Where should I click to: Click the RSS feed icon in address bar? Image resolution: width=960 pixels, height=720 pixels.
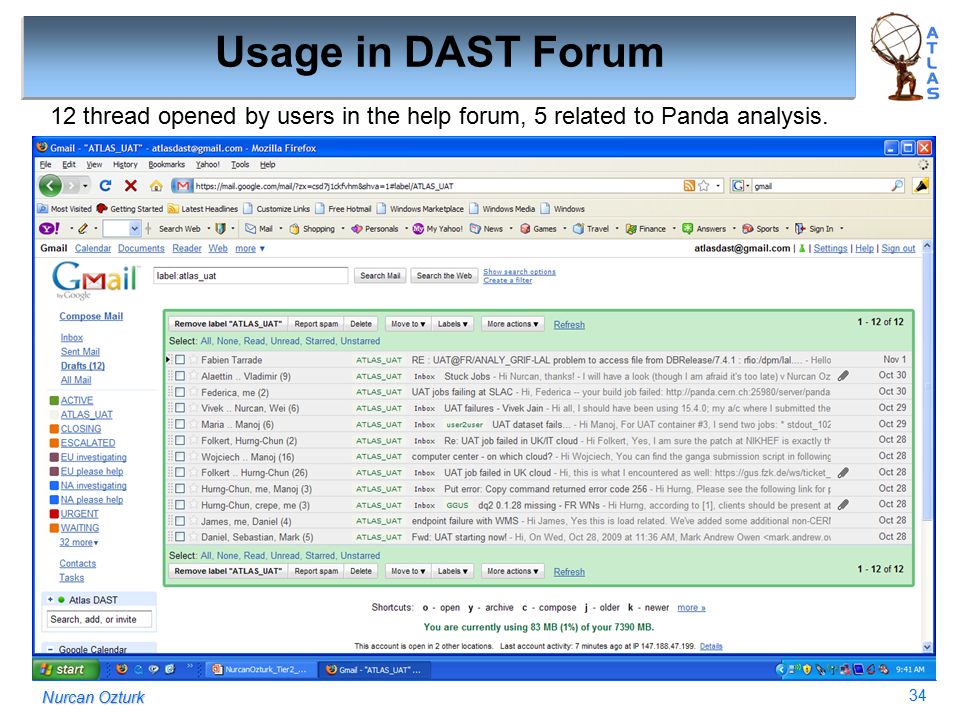pyautogui.click(x=689, y=186)
